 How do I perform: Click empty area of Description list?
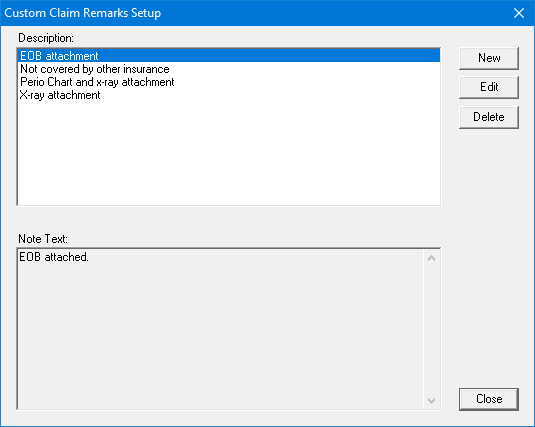(x=229, y=154)
